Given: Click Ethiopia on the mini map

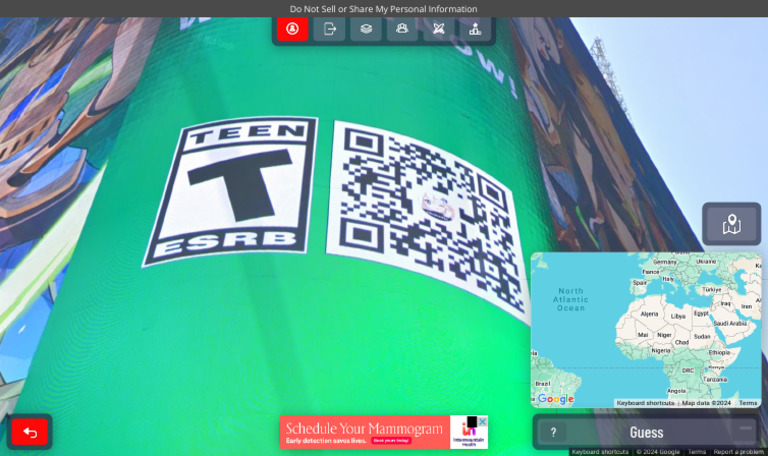Looking at the screenshot, I should [x=719, y=352].
